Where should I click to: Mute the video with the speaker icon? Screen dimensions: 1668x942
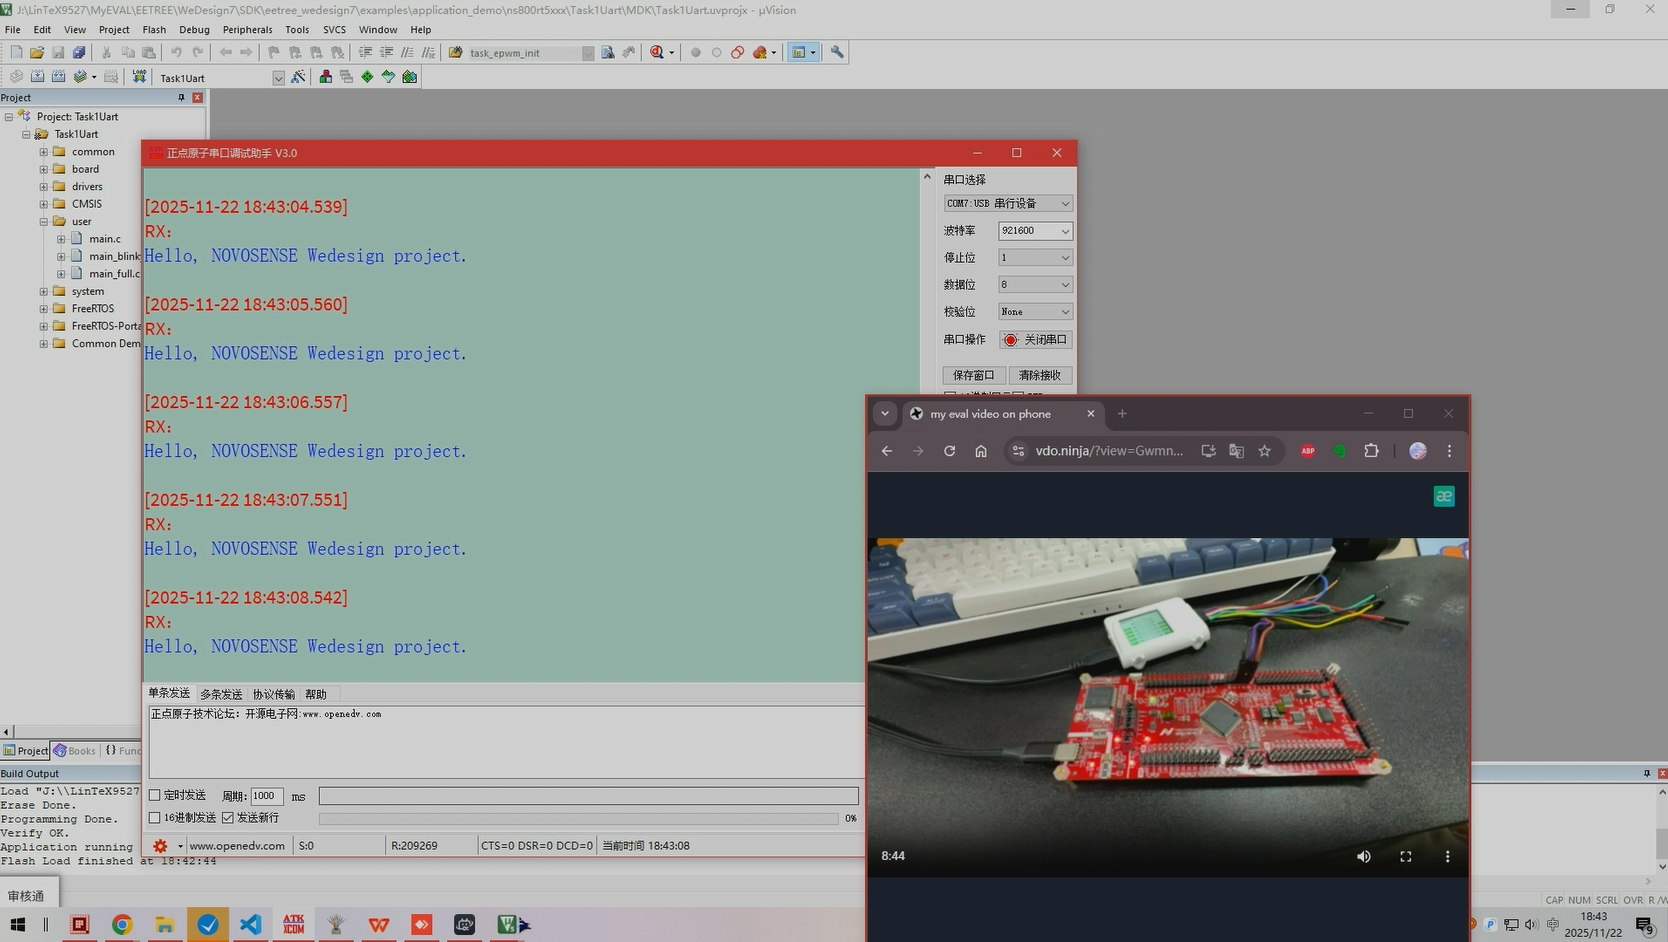1363,856
